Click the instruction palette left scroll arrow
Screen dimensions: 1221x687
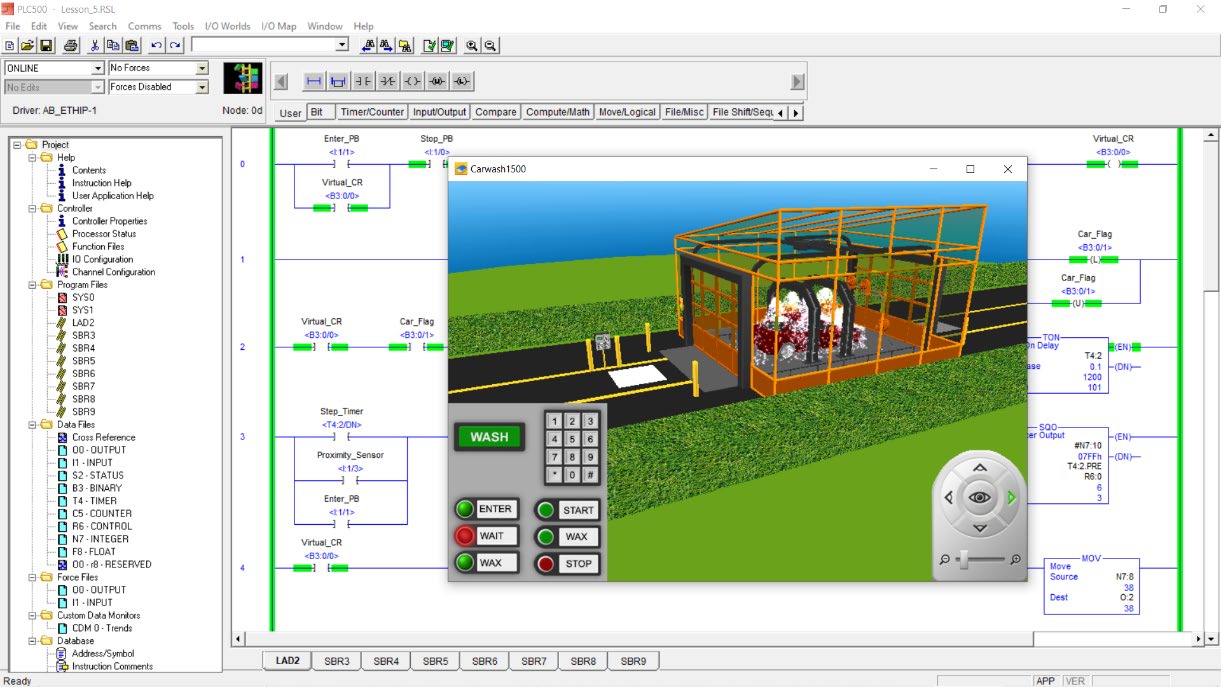[x=281, y=82]
